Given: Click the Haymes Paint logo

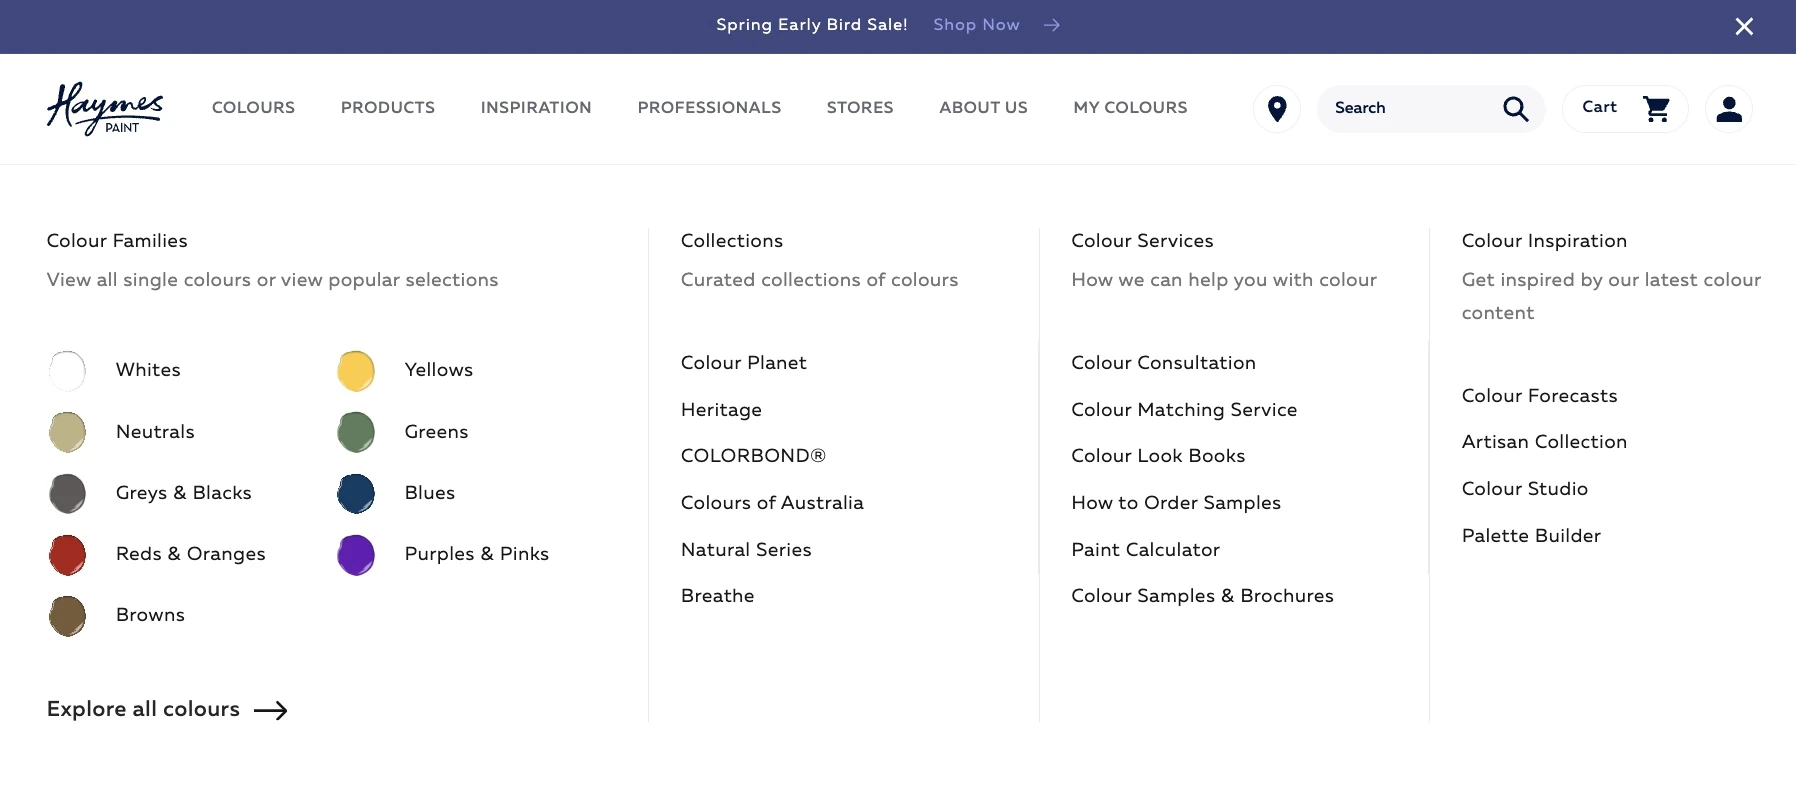Looking at the screenshot, I should click(105, 108).
